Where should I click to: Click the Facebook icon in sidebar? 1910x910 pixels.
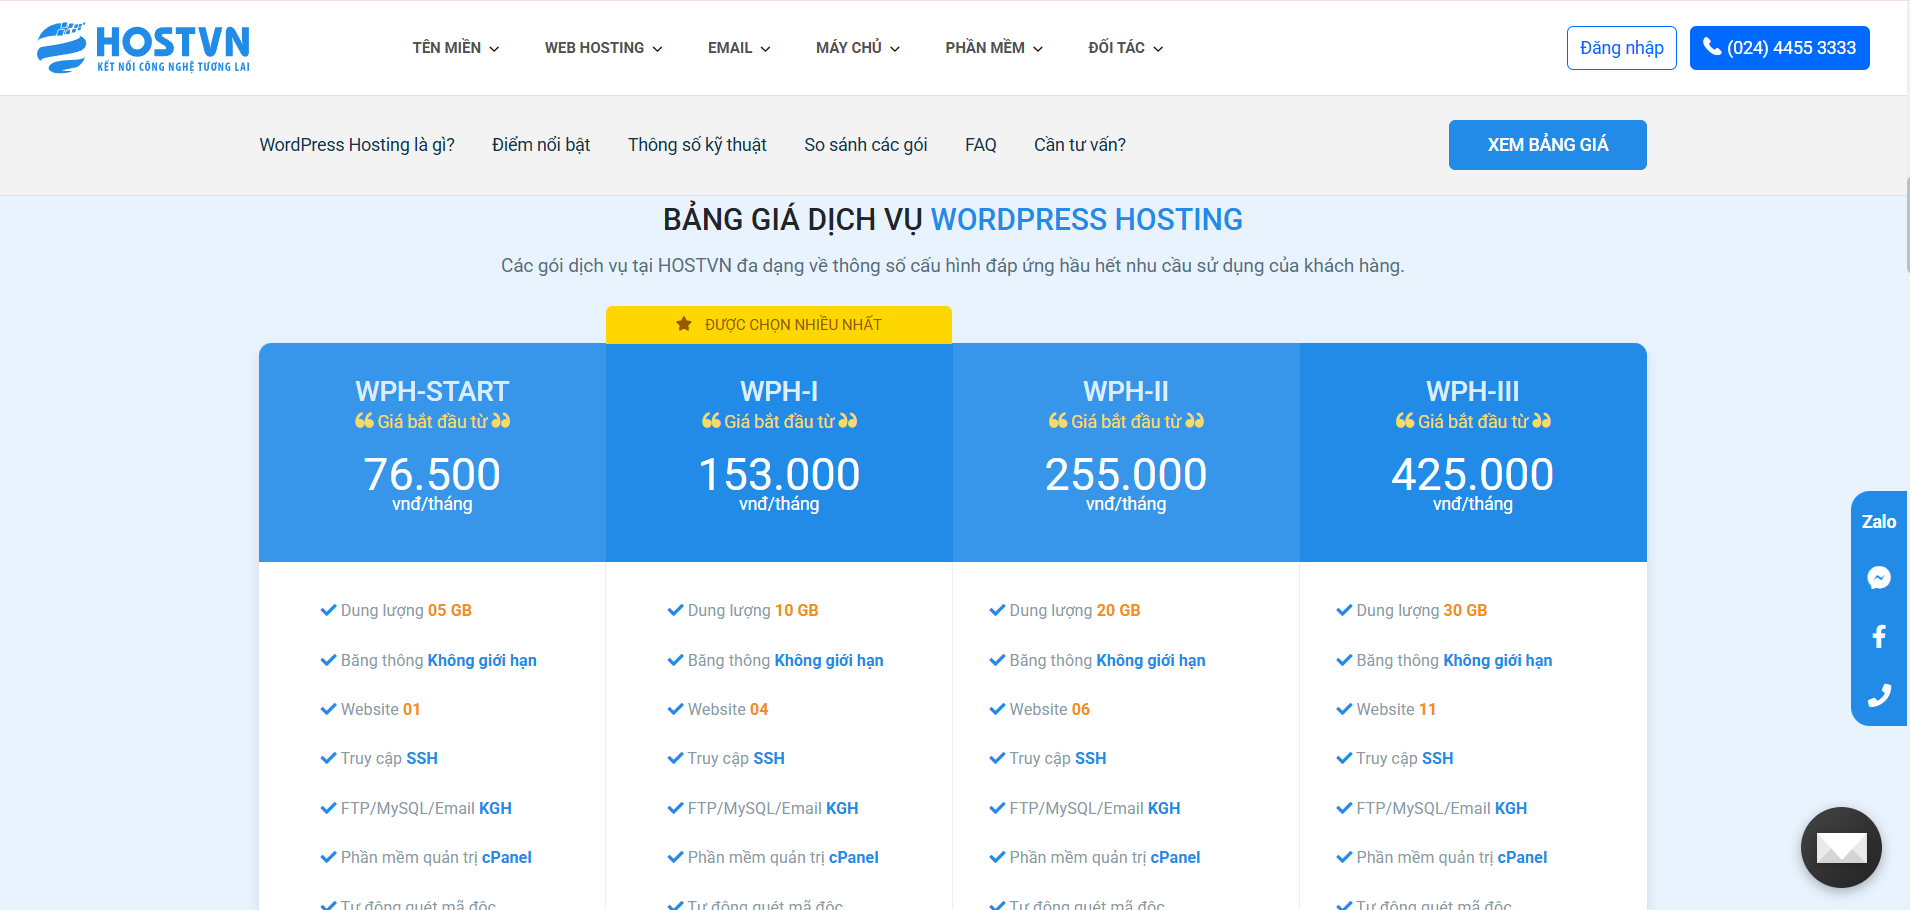click(x=1878, y=636)
